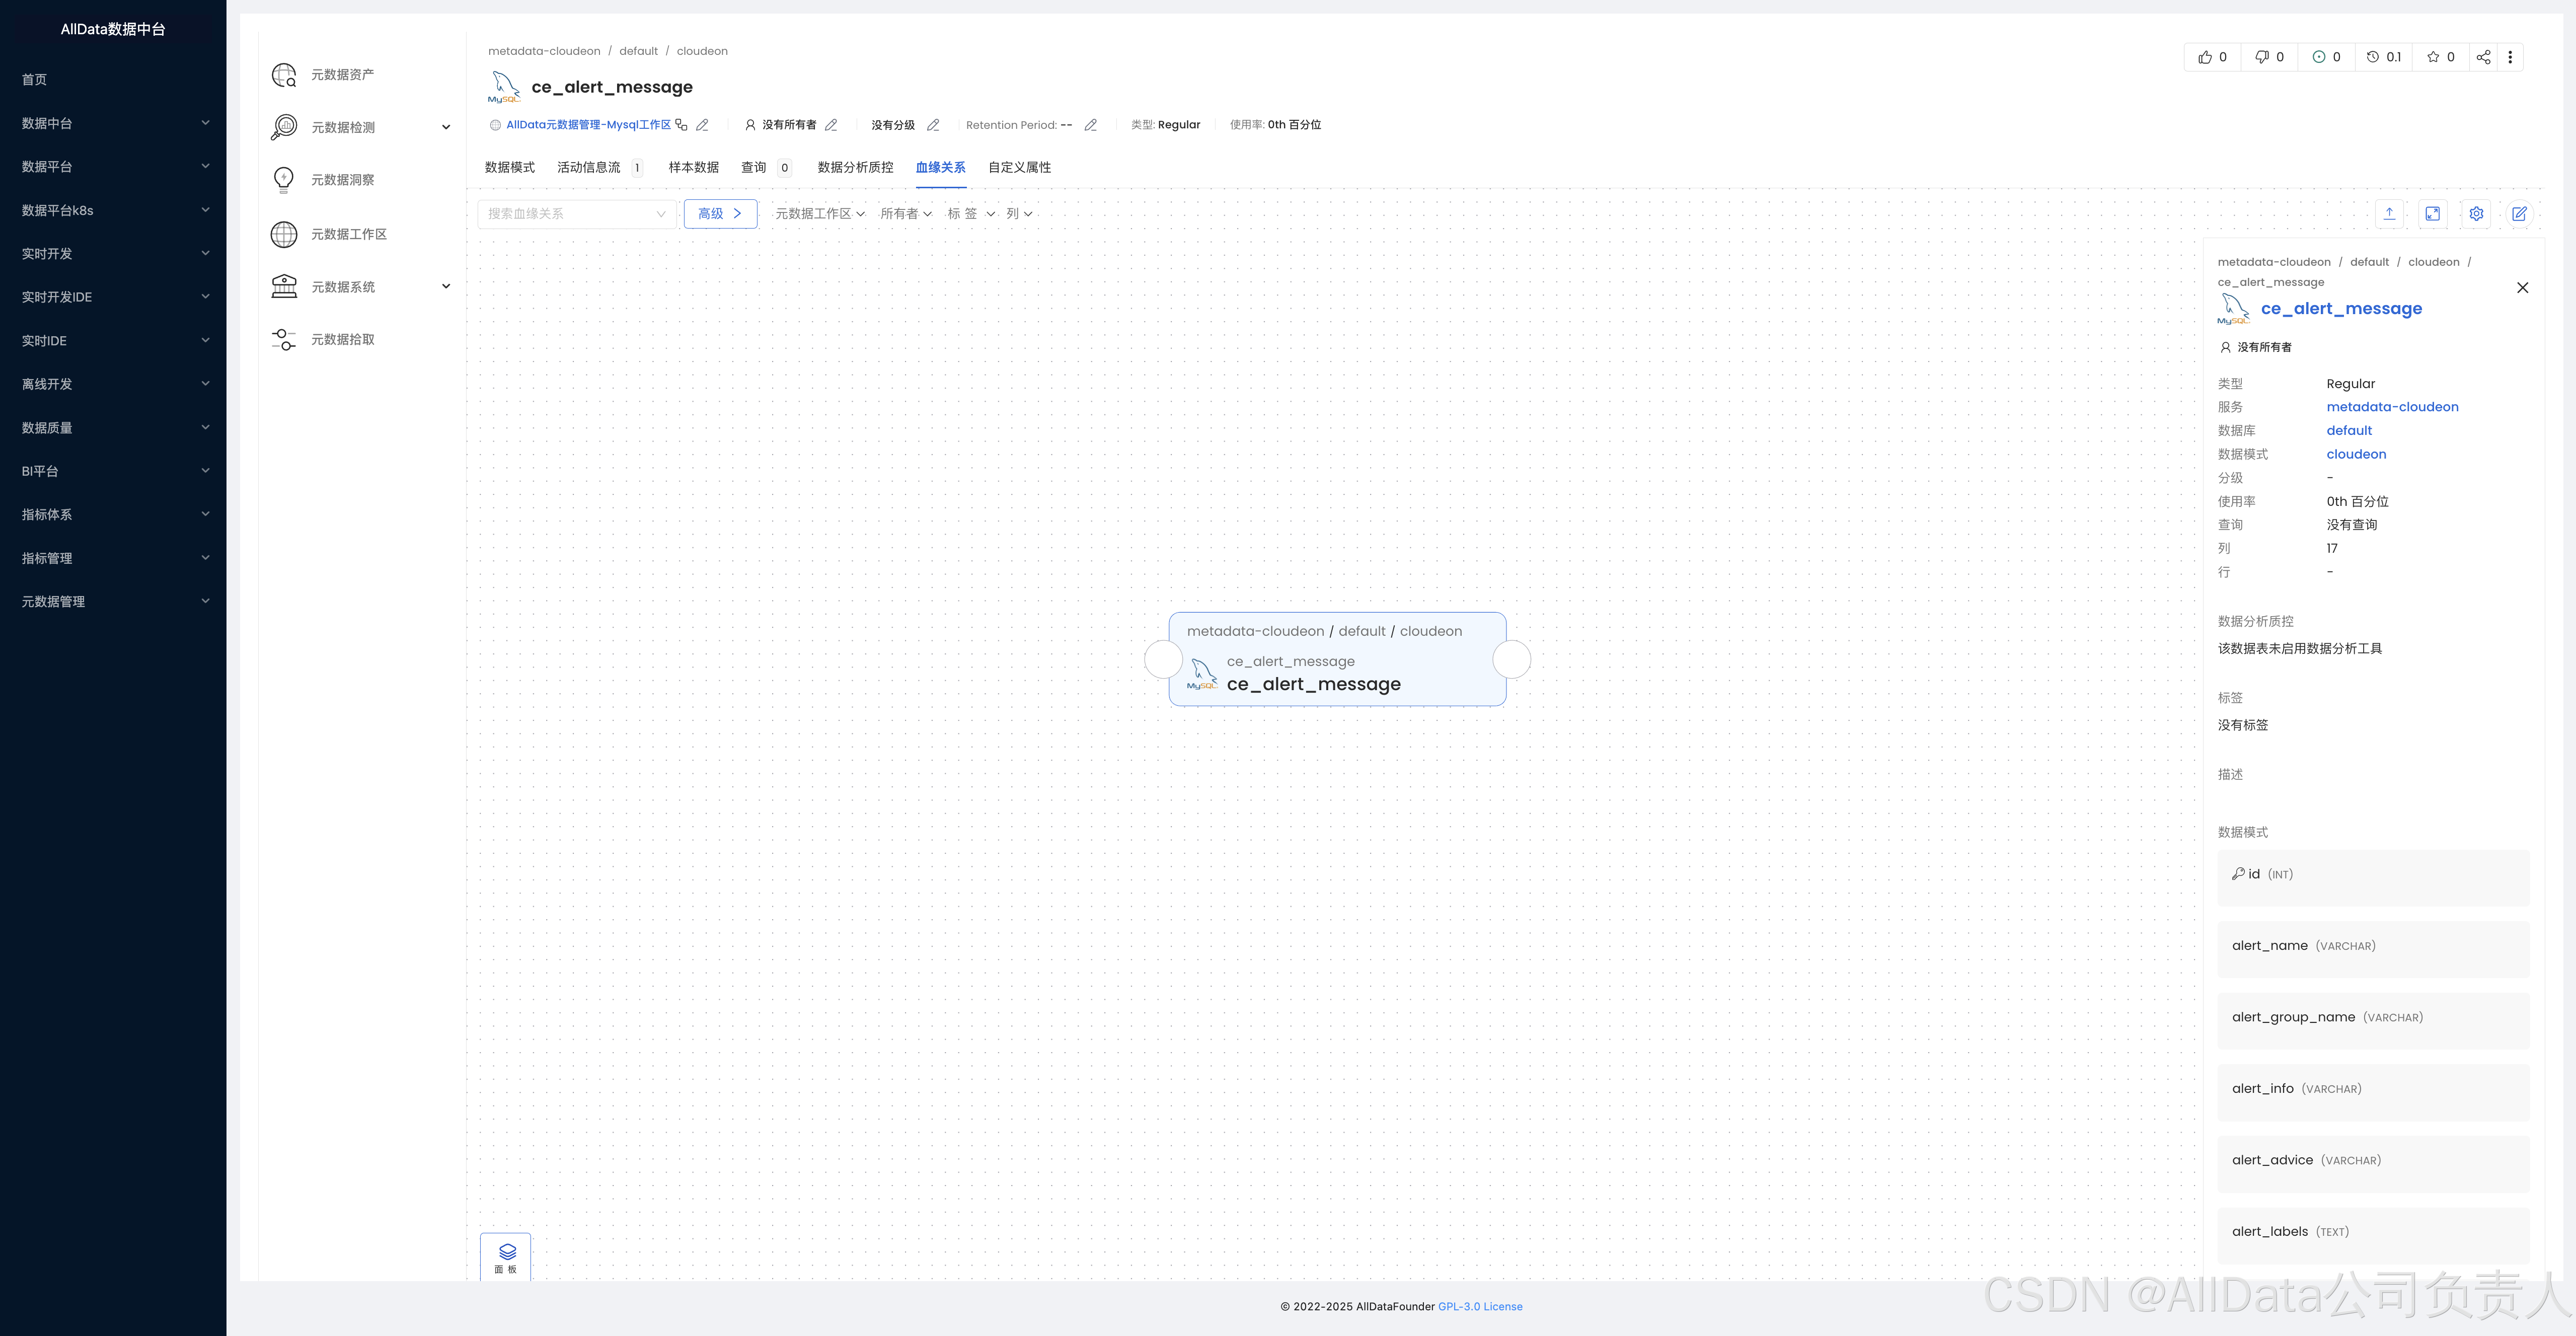2576x1336 pixels.
Task: Click the edit lineage pencil icon
Action: tap(2519, 213)
